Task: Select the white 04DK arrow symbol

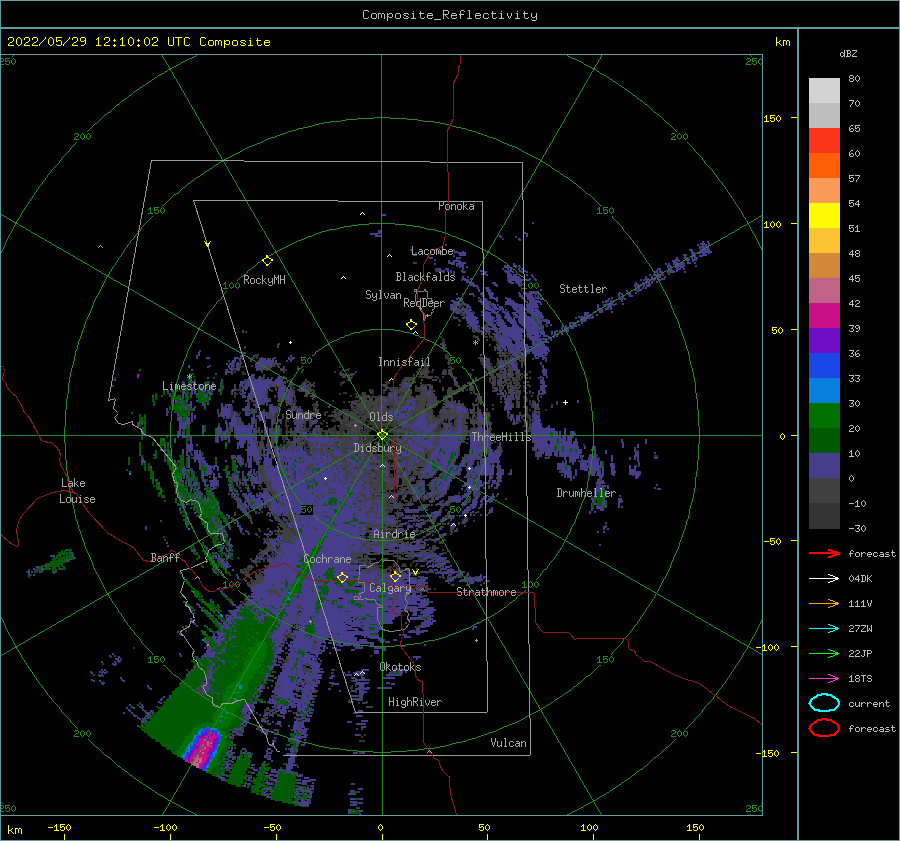Action: pos(824,579)
